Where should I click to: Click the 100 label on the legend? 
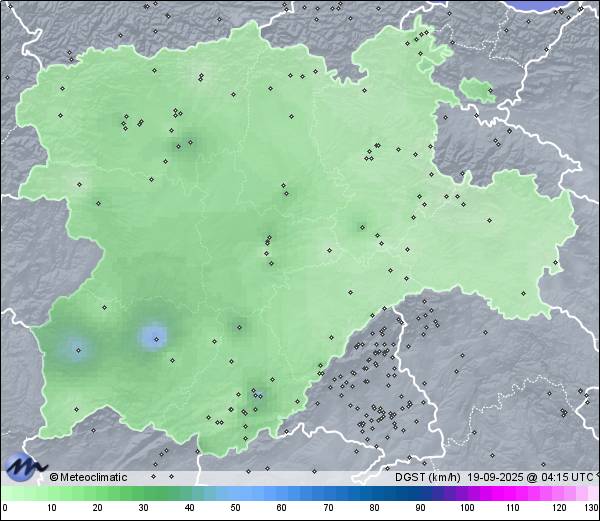[x=467, y=508]
